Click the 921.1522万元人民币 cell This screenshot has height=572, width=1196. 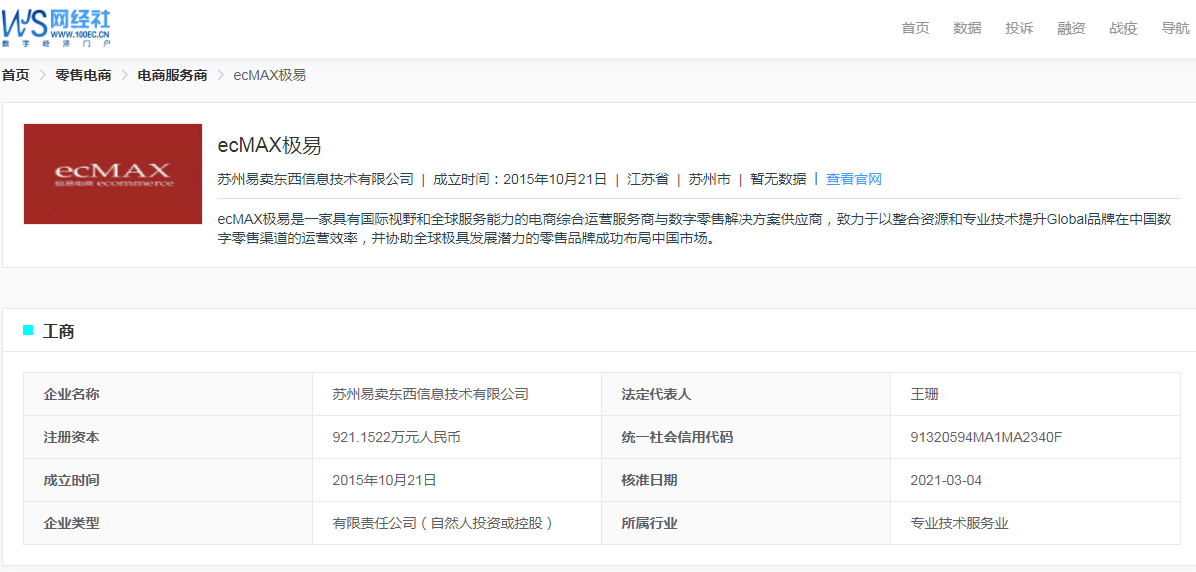point(457,437)
